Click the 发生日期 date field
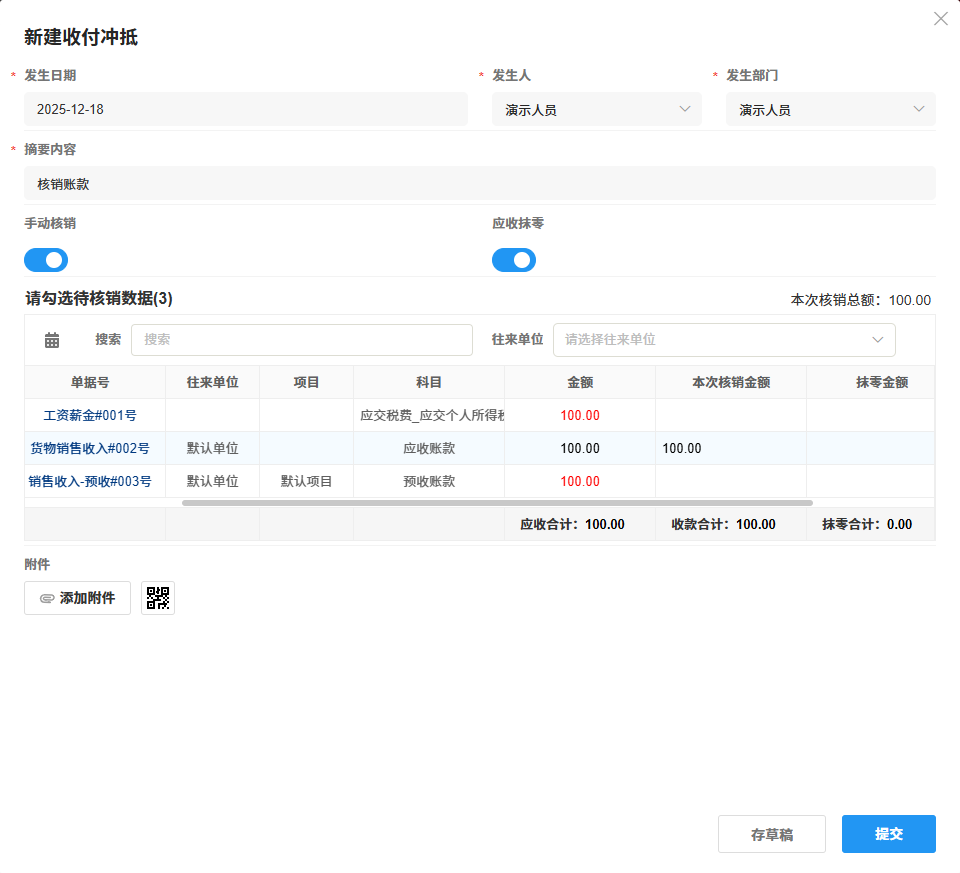This screenshot has height=873, width=960. tap(246, 109)
